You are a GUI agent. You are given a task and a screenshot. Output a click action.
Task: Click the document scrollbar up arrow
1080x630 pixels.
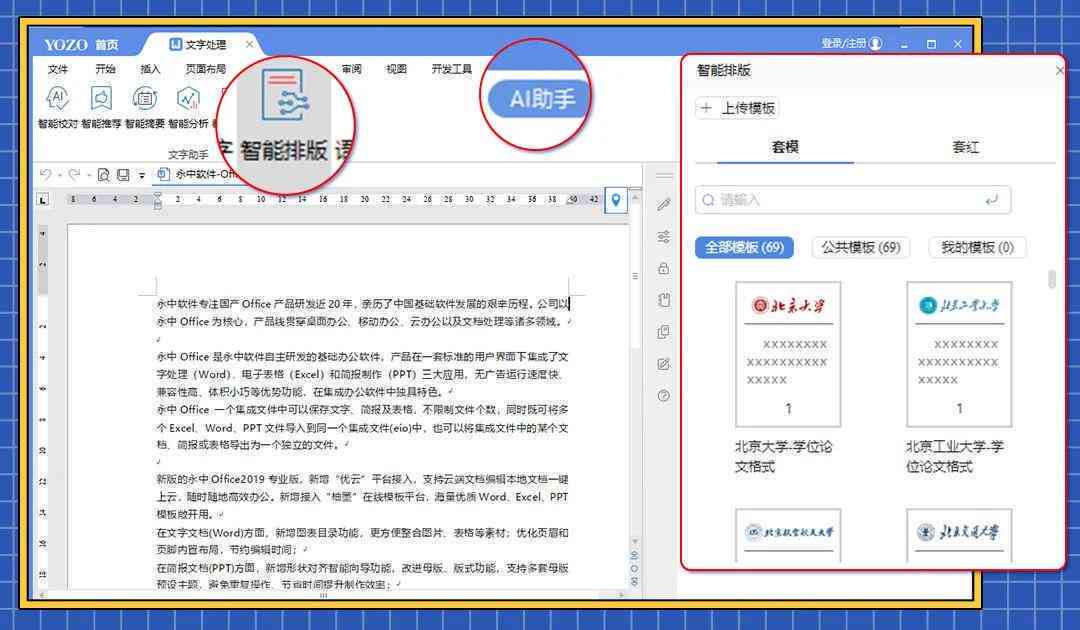(634, 198)
